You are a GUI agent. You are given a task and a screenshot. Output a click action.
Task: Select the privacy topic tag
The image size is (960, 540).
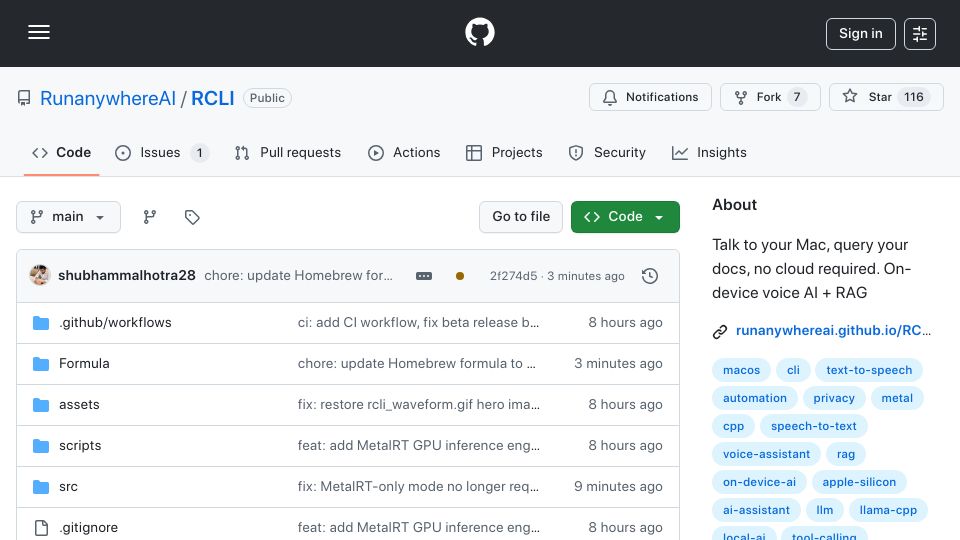coord(834,399)
